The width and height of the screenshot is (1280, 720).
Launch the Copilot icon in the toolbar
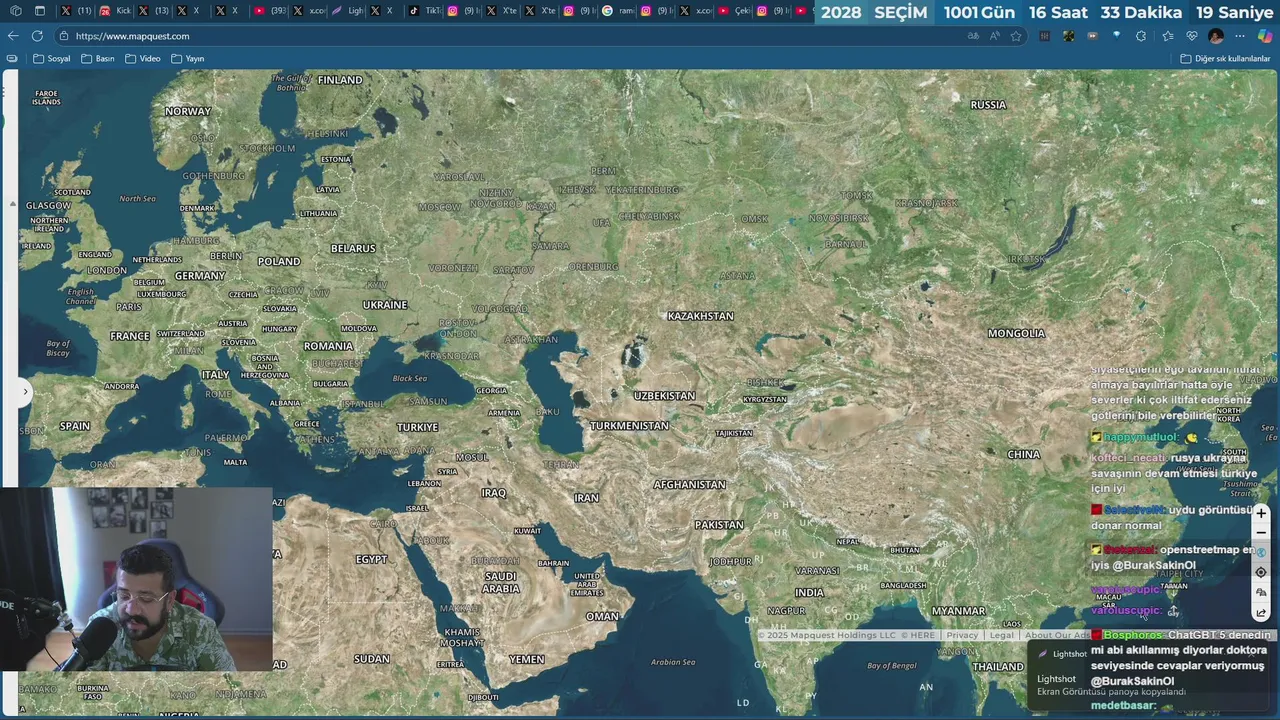click(1265, 36)
